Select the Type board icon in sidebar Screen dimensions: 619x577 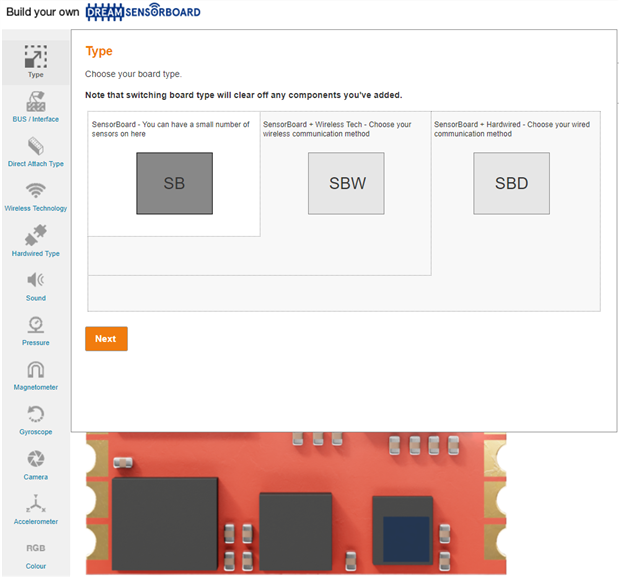36,56
